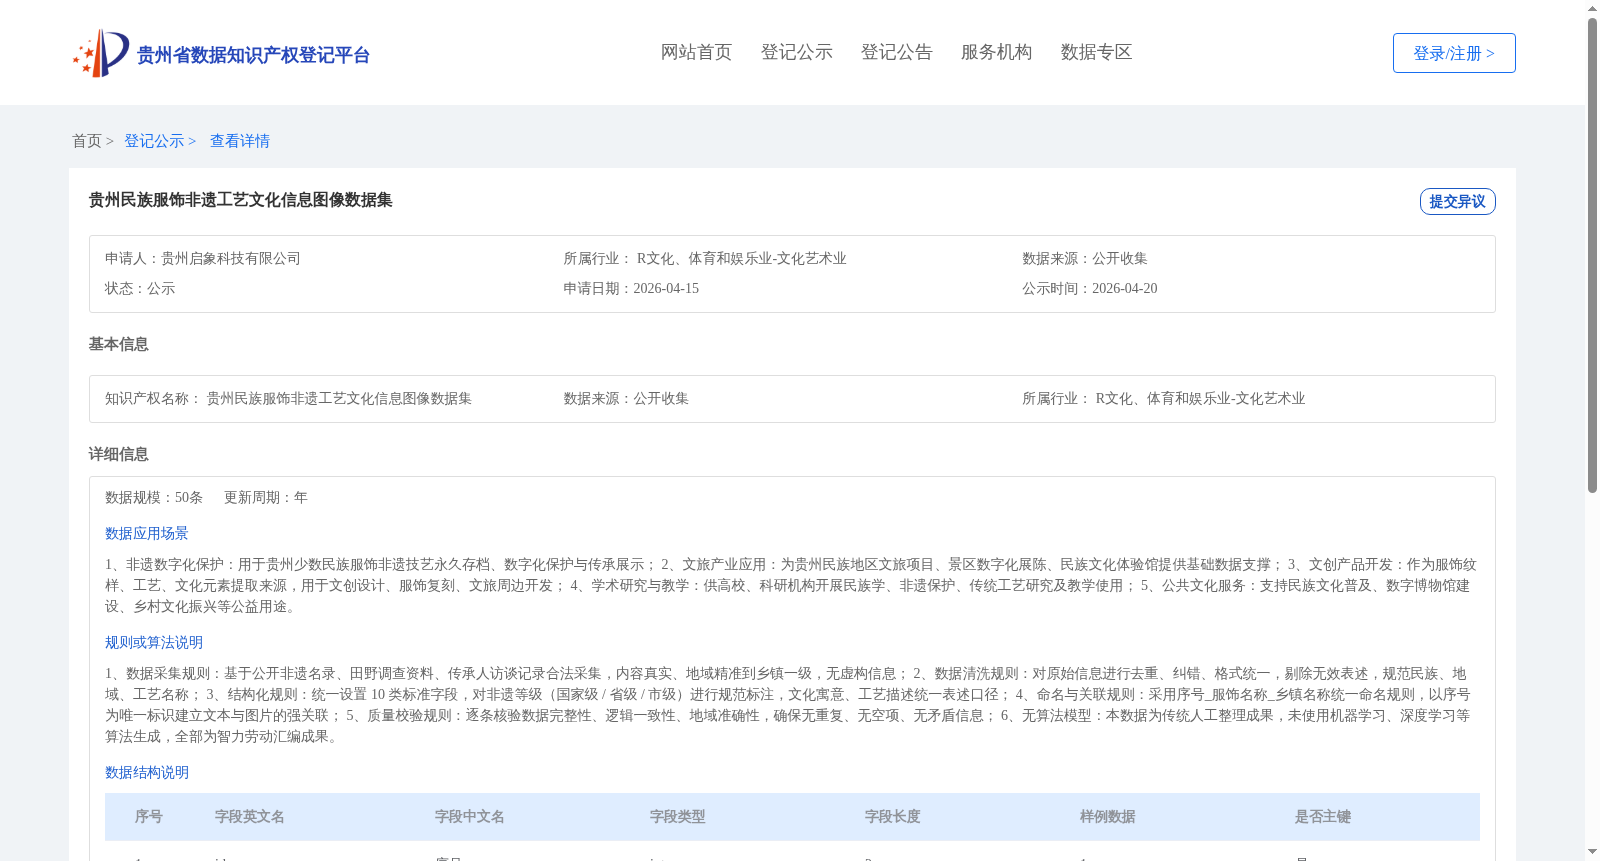Click the vertical scrollbar thumb
The width and height of the screenshot is (1600, 861).
pyautogui.click(x=1592, y=255)
